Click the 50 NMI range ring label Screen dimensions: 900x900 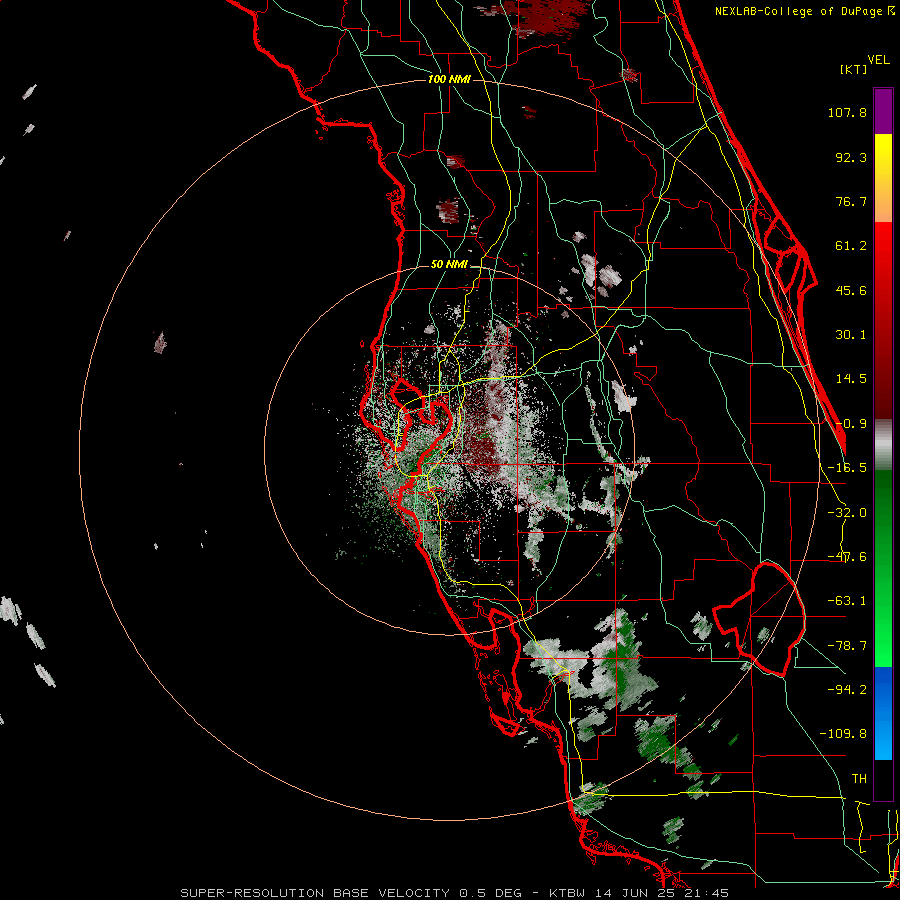coord(449,265)
